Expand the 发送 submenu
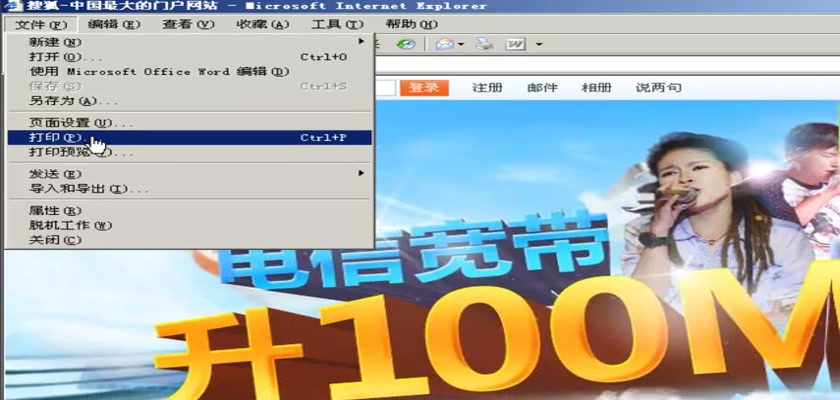This screenshot has height=400, width=840. point(190,174)
